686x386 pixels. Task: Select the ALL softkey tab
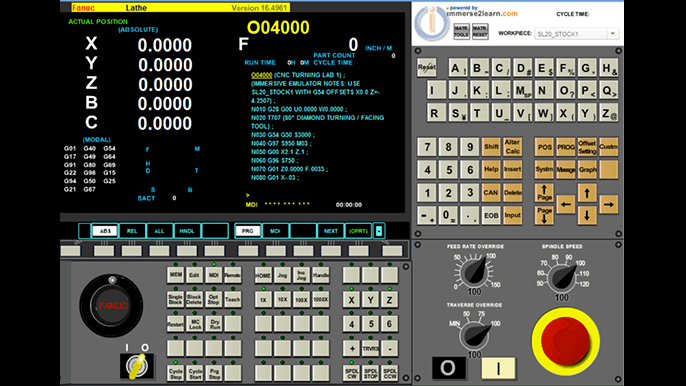[x=159, y=231]
